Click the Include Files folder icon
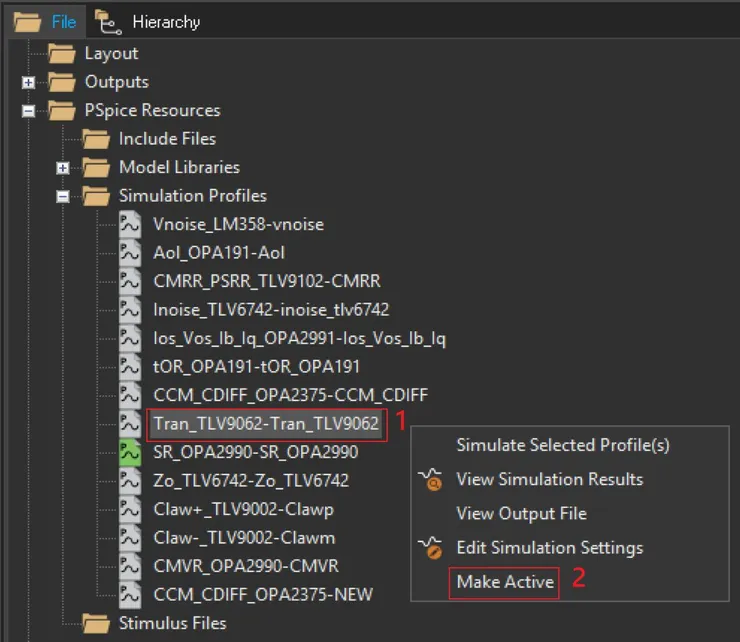The width and height of the screenshot is (740, 642). [96, 139]
